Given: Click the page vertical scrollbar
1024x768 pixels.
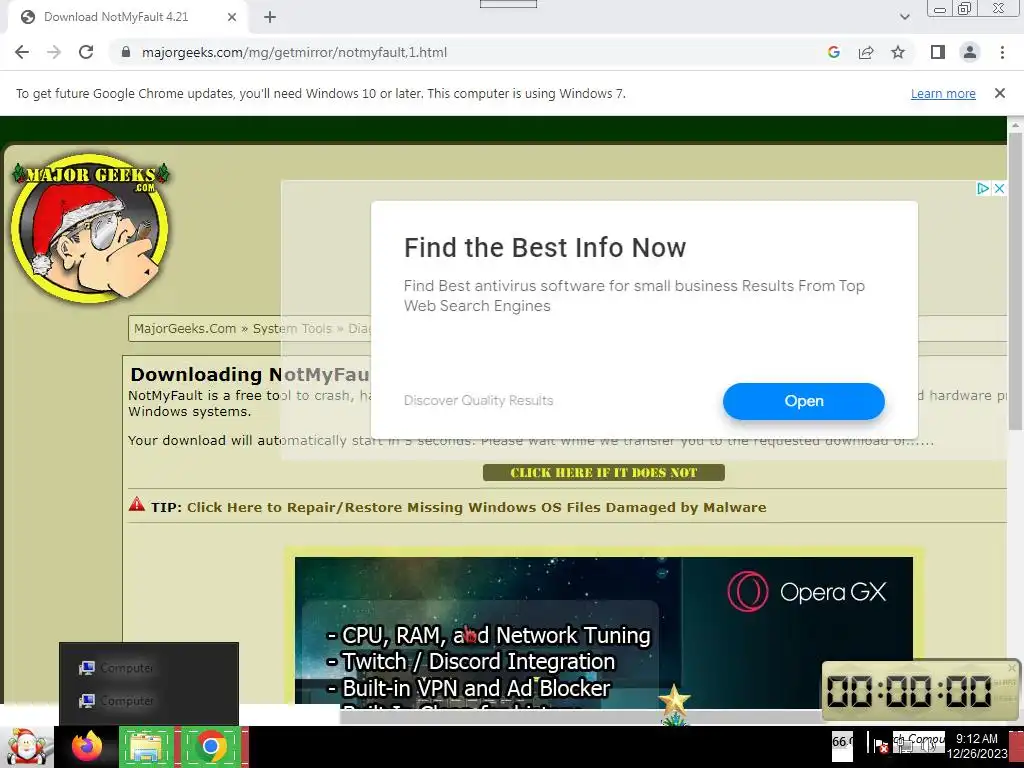Looking at the screenshot, I should pyautogui.click(x=1014, y=281).
